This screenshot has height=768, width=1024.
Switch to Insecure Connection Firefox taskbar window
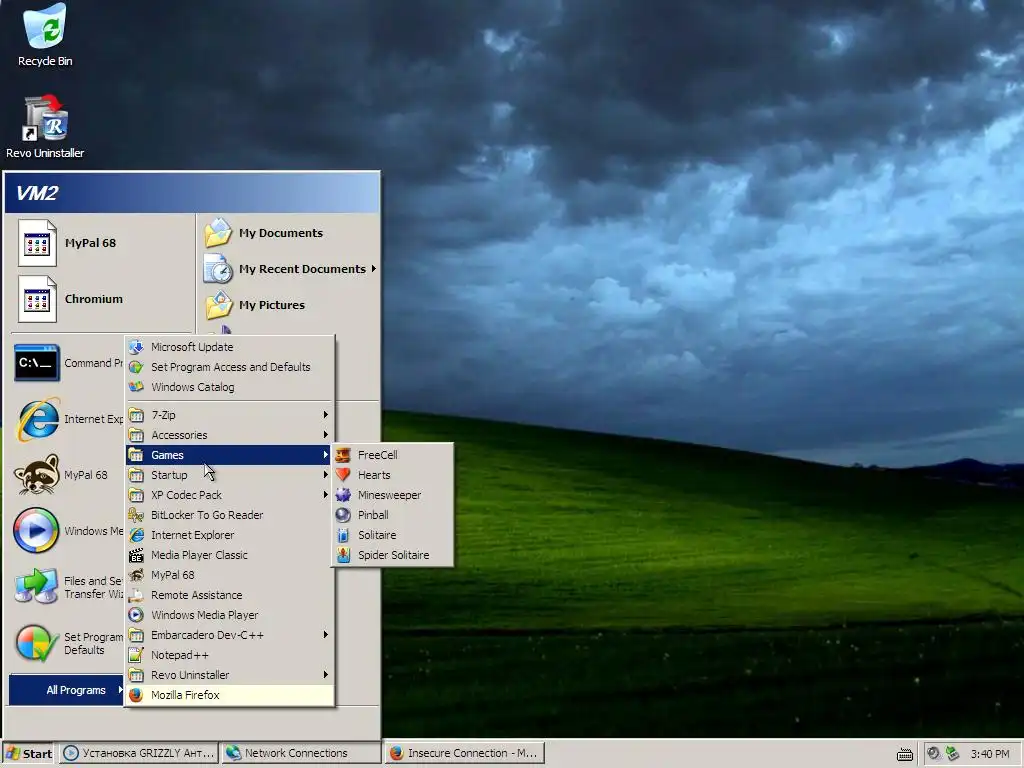click(x=464, y=754)
